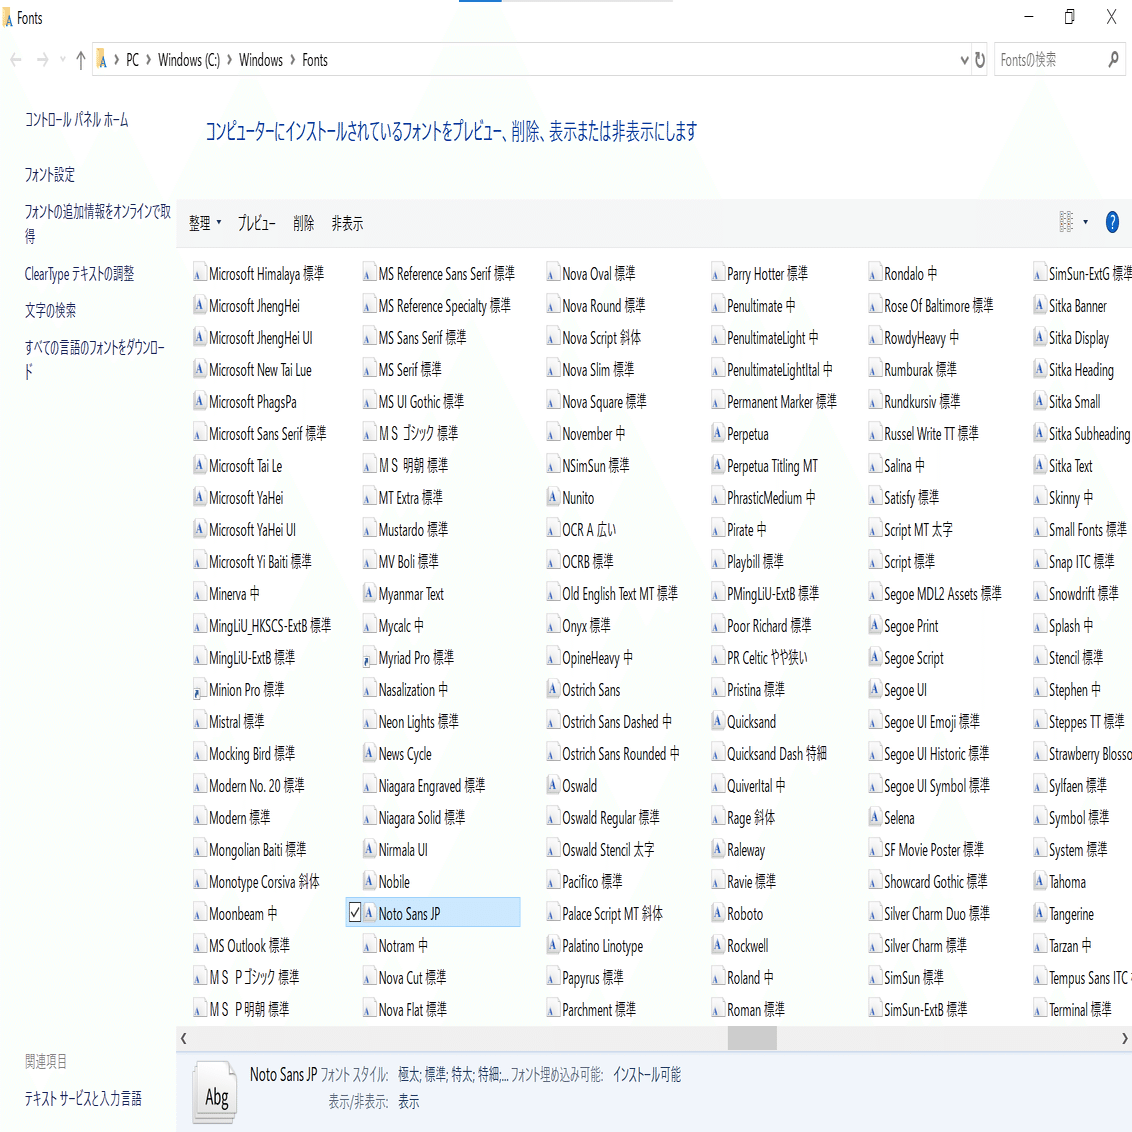Screen dimensions: 1132x1132
Task: Select the Minion Pro shortcut font icon
Action: pyautogui.click(x=200, y=689)
